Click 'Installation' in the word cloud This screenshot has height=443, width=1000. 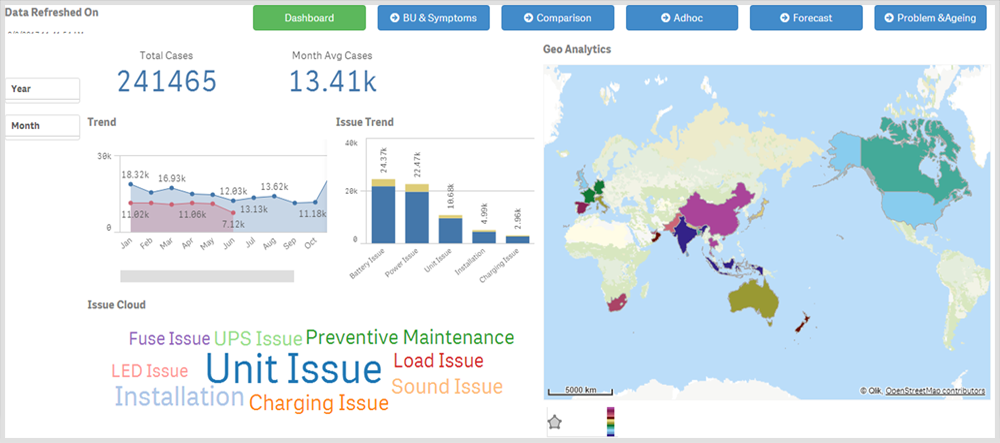click(x=180, y=396)
